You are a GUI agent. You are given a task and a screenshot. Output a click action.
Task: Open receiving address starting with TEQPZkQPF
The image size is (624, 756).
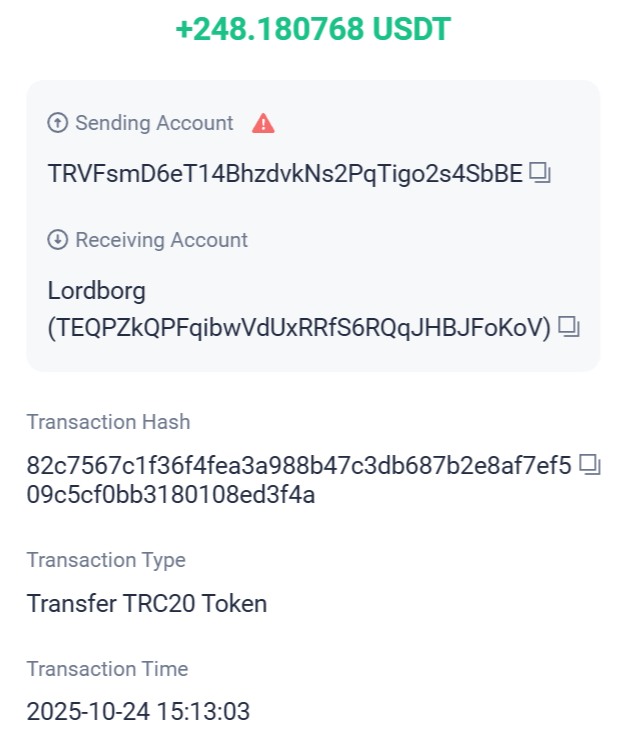click(300, 327)
